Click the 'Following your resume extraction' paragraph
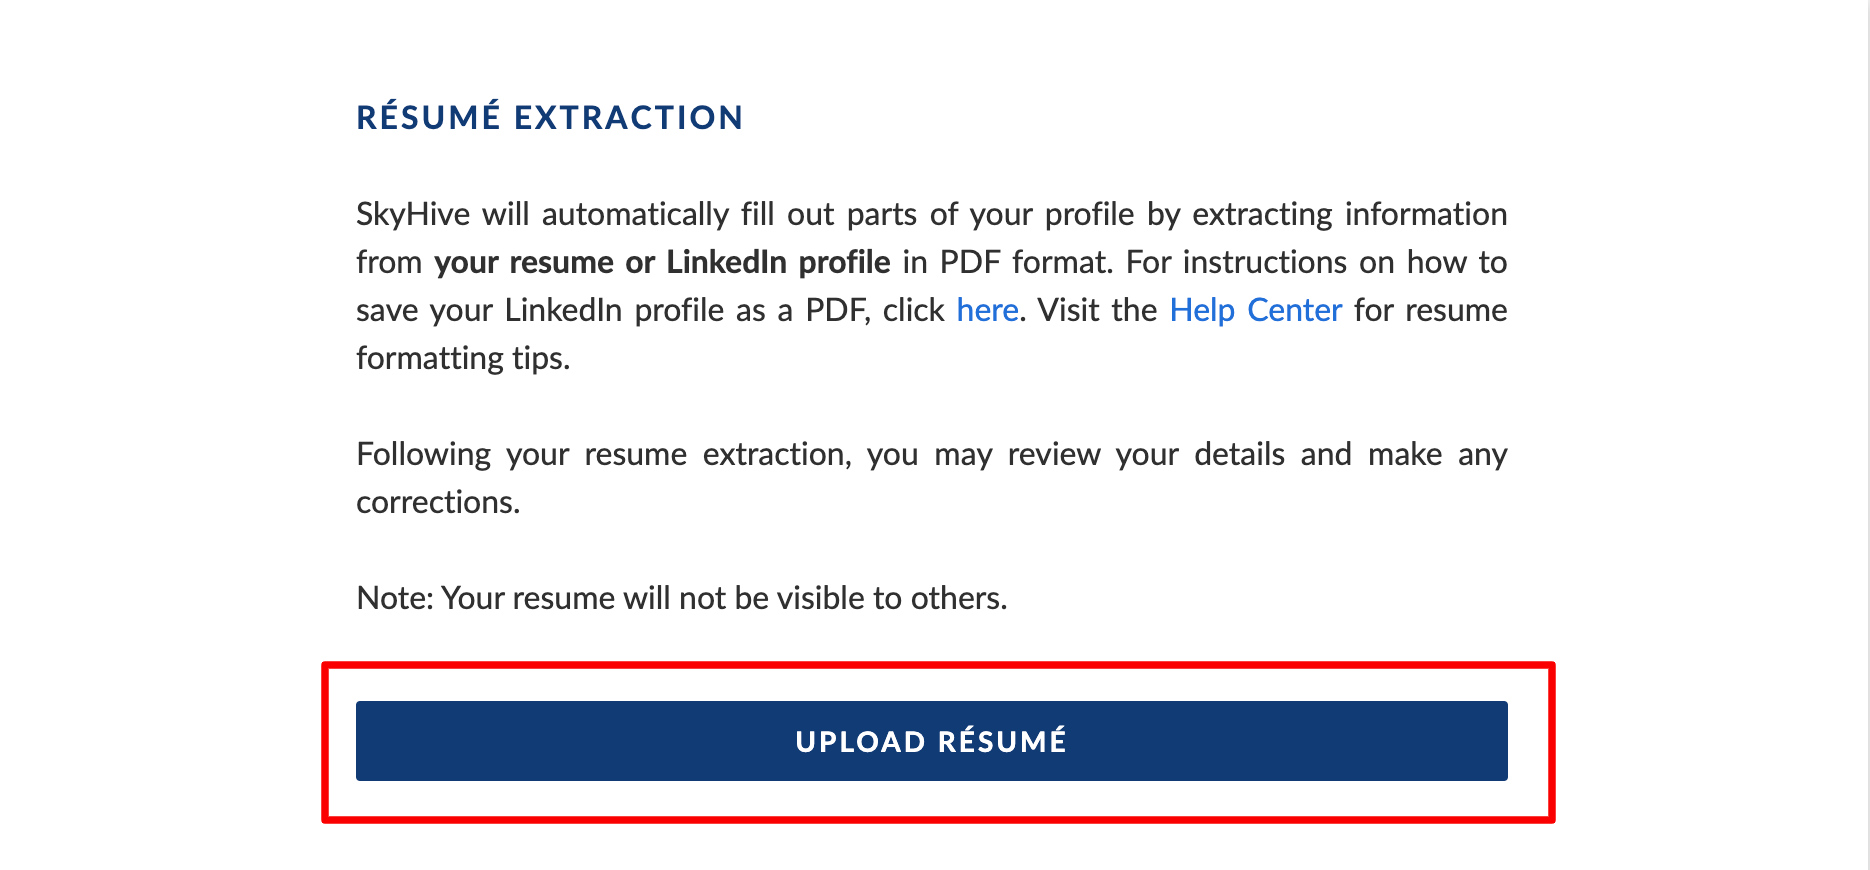This screenshot has height=870, width=1870. (931, 478)
